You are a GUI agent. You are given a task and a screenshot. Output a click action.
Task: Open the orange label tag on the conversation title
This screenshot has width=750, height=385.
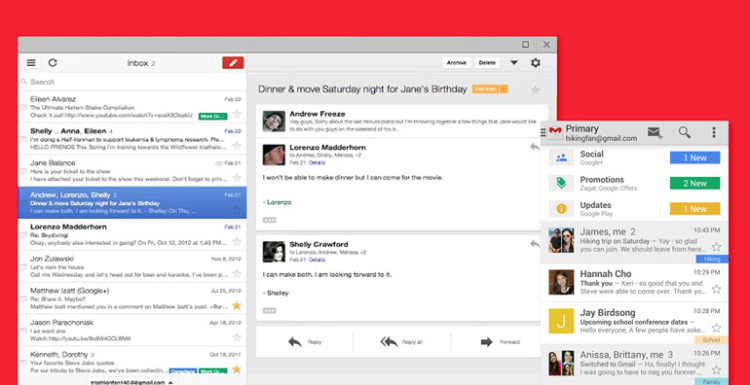[490, 89]
